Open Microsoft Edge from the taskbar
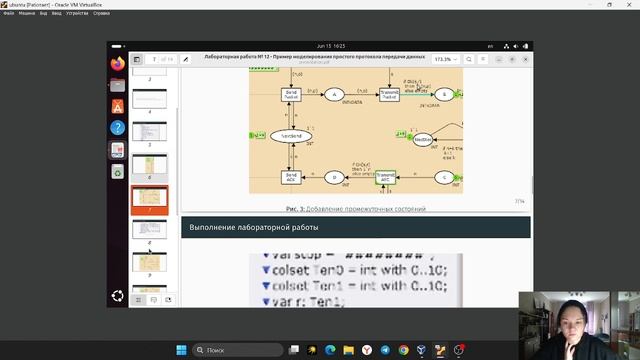The height and width of the screenshot is (360, 640). (x=330, y=350)
